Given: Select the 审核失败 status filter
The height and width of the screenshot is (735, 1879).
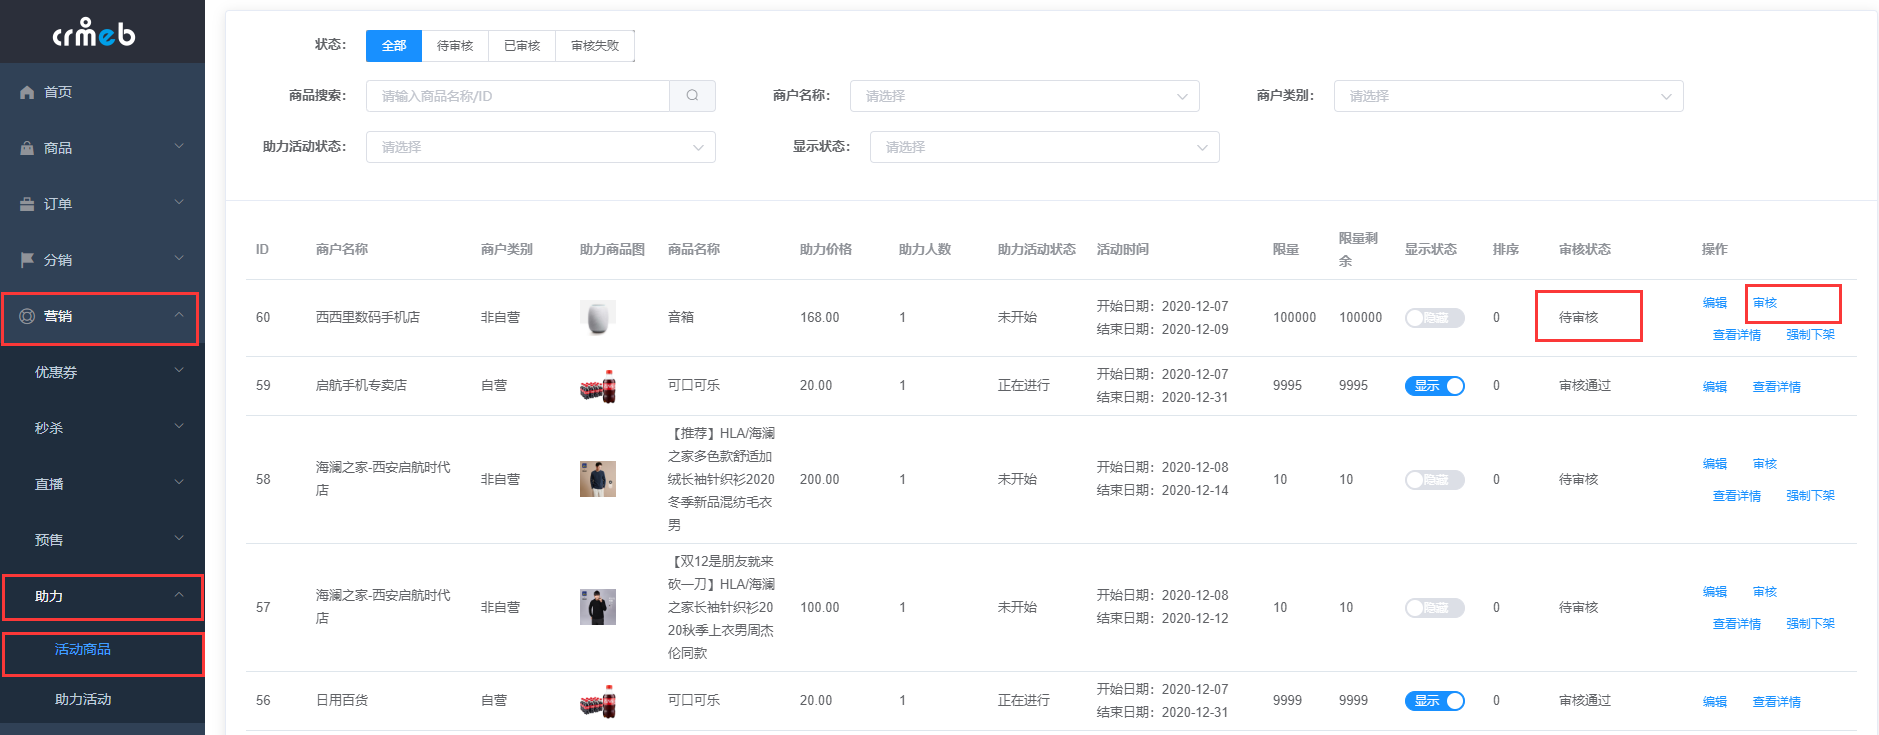Looking at the screenshot, I should [x=595, y=46].
